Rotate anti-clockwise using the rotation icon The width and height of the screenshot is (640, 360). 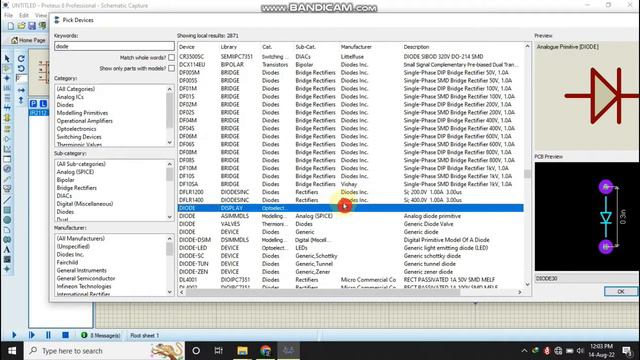[x=21, y=68]
